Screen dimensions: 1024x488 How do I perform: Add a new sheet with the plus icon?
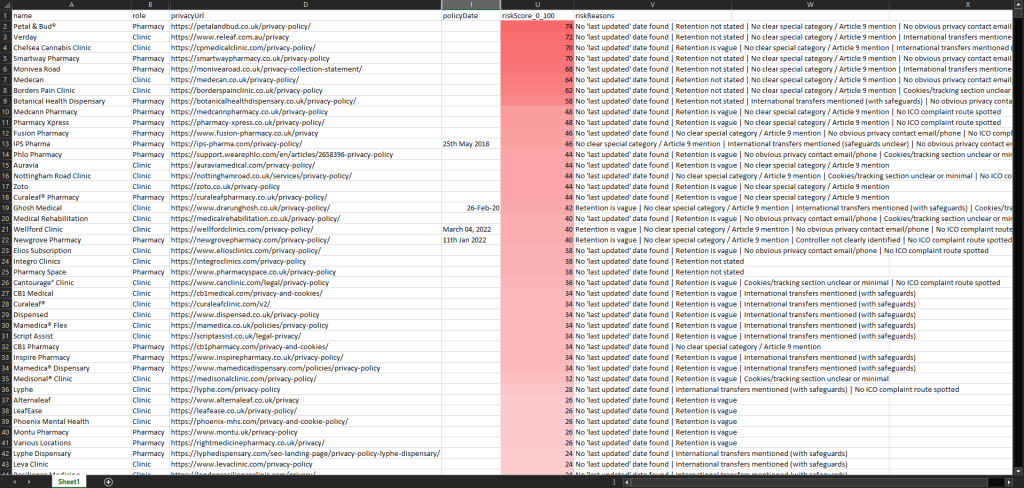(x=108, y=482)
